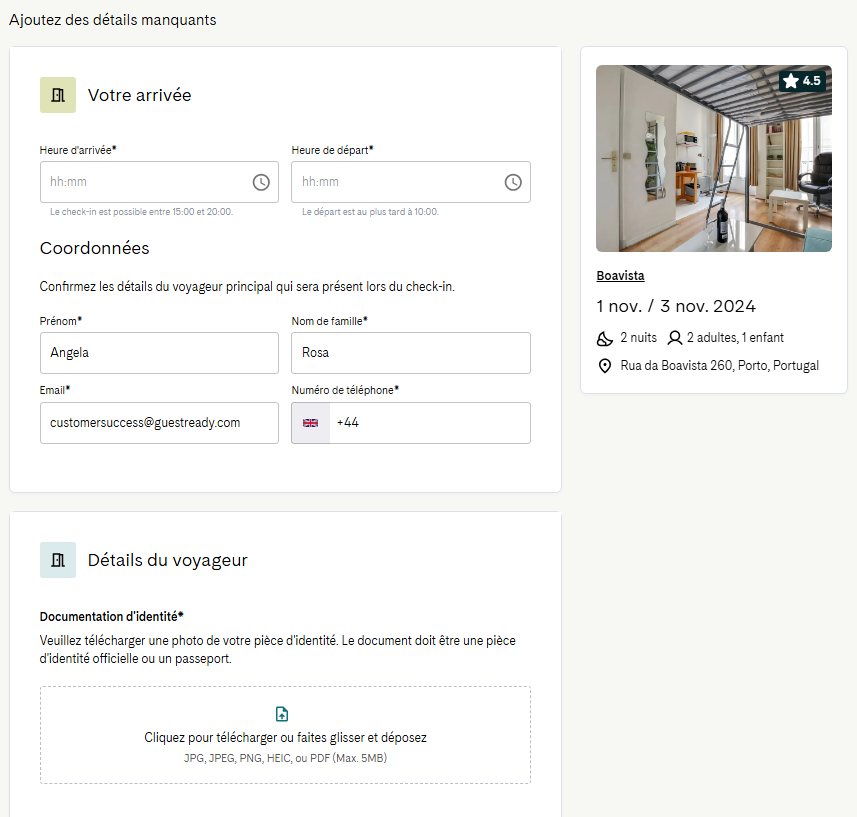Focus the Heure de départ time input

click(x=411, y=182)
